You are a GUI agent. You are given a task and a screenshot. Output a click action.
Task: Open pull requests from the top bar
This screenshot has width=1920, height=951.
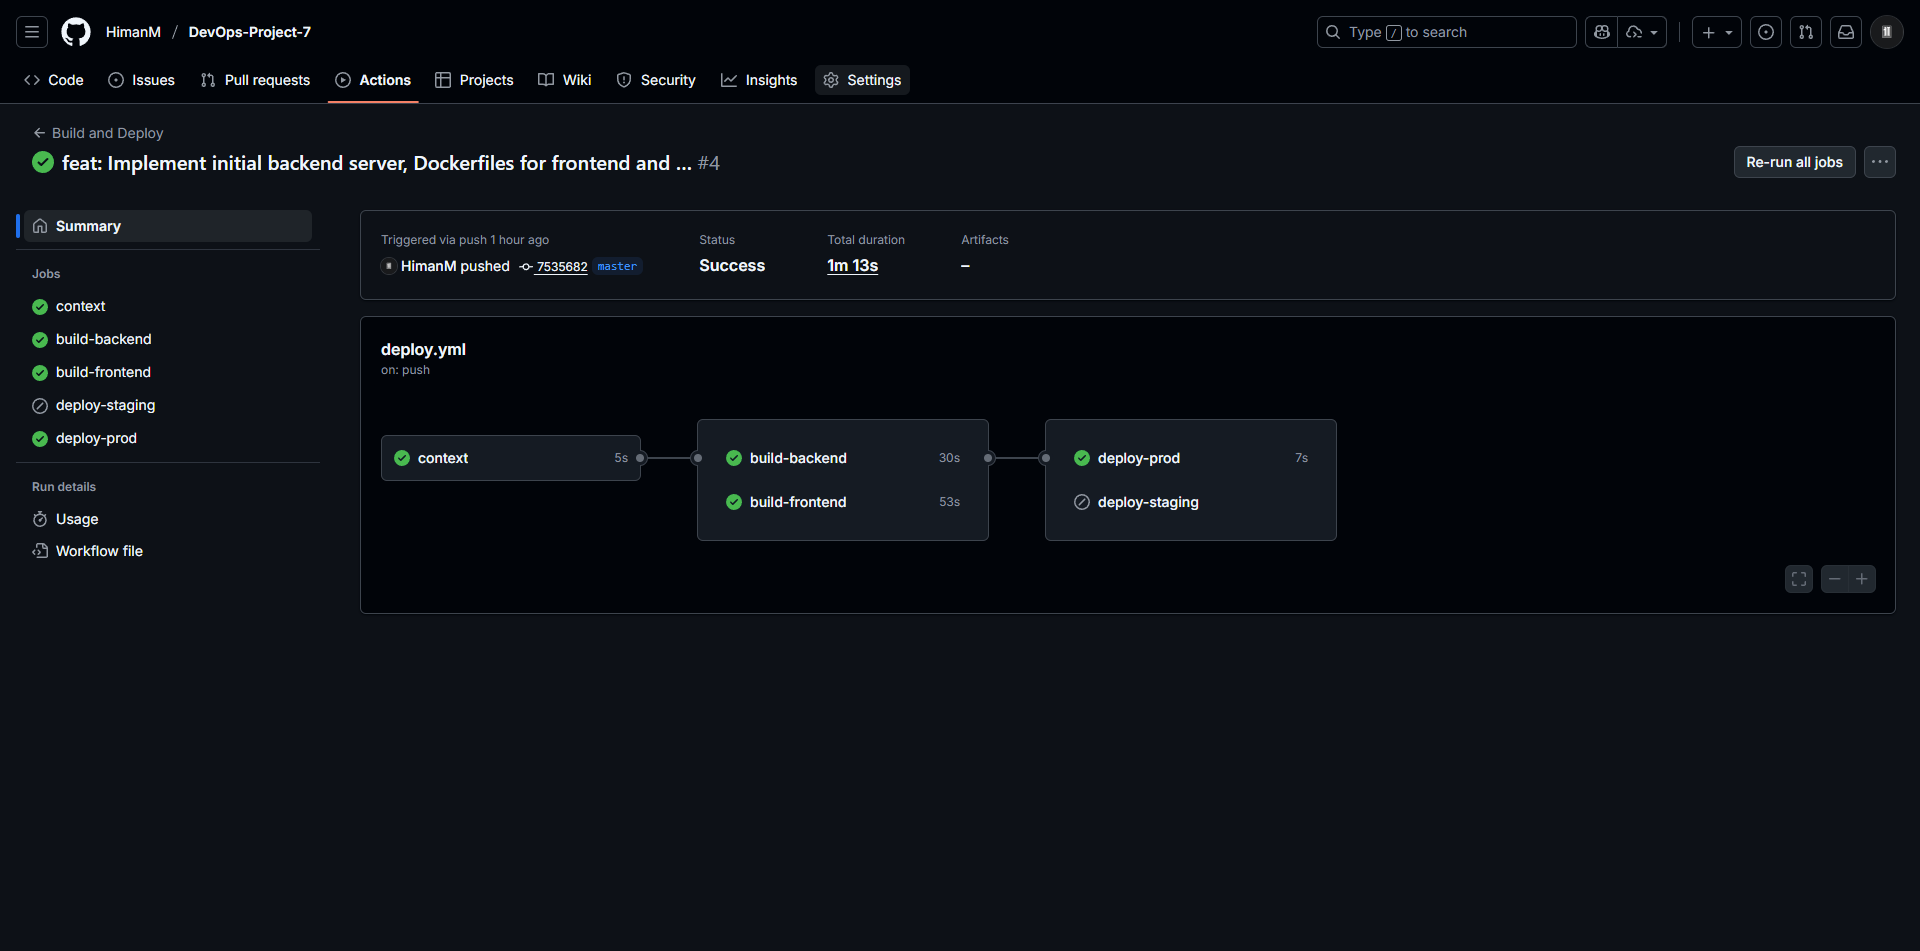tap(1806, 32)
